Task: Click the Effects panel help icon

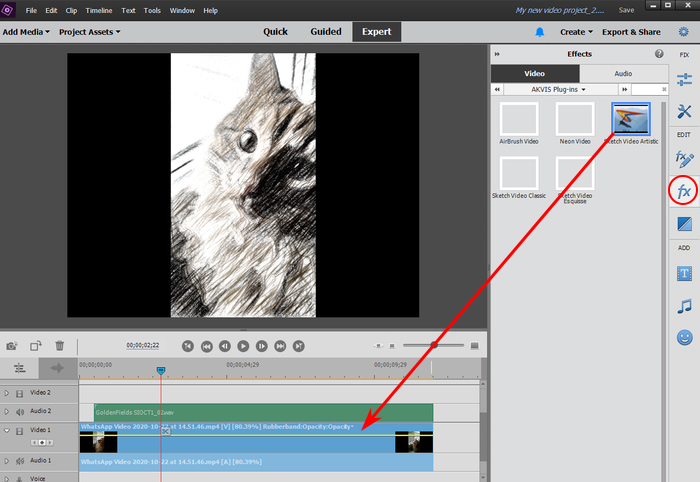Action: [x=659, y=54]
